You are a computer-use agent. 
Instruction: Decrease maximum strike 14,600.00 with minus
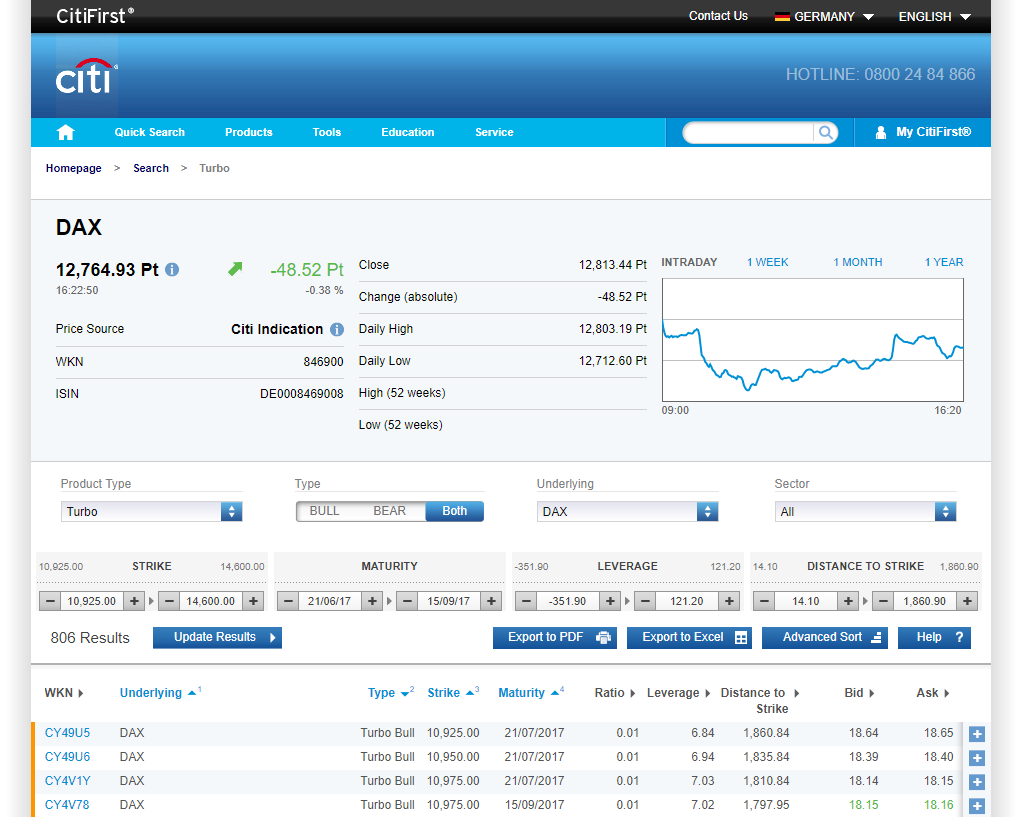(169, 601)
